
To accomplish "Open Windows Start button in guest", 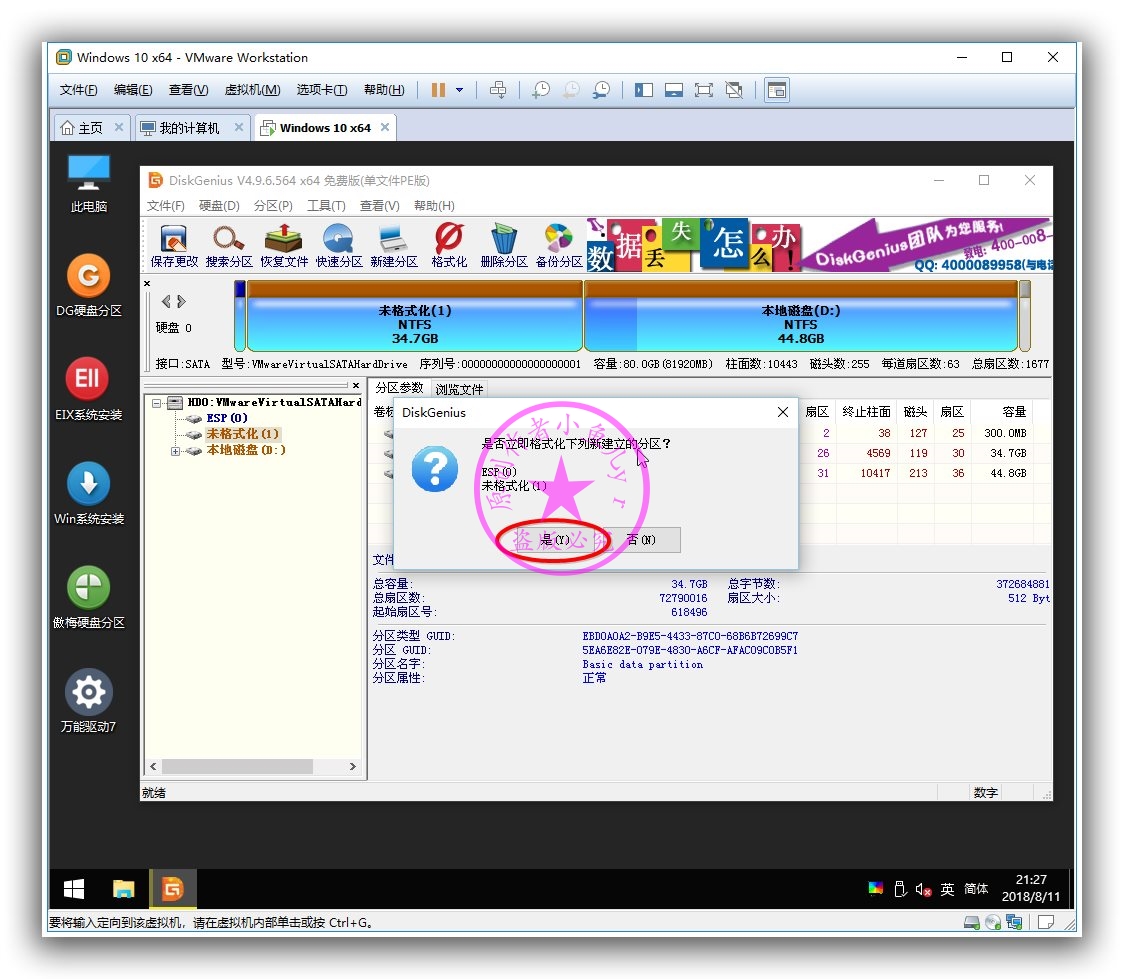I will coord(74,889).
